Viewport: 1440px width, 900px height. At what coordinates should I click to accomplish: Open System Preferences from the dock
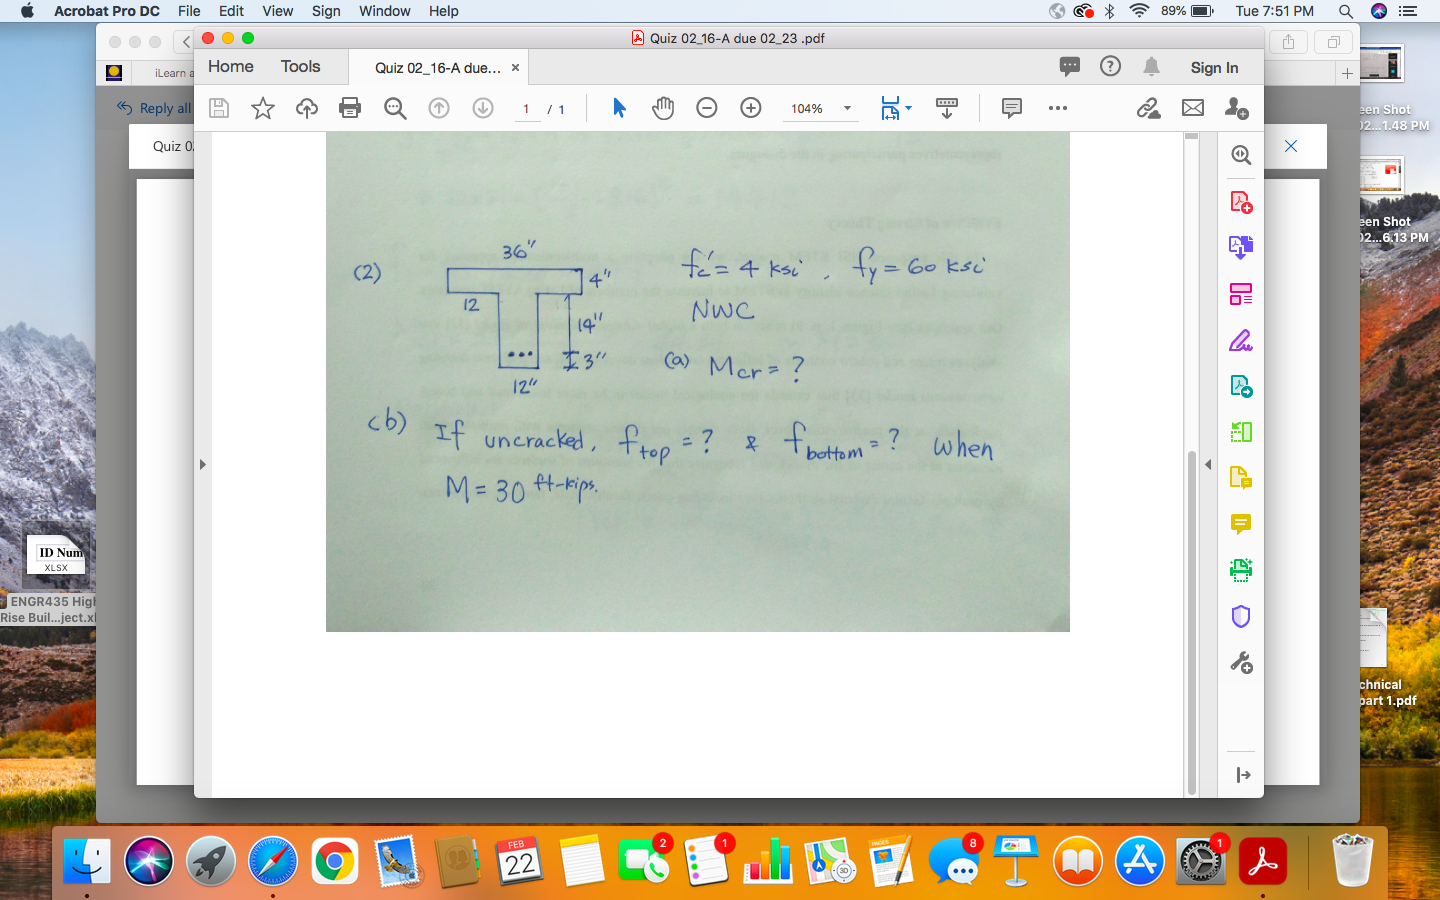pyautogui.click(x=1201, y=860)
